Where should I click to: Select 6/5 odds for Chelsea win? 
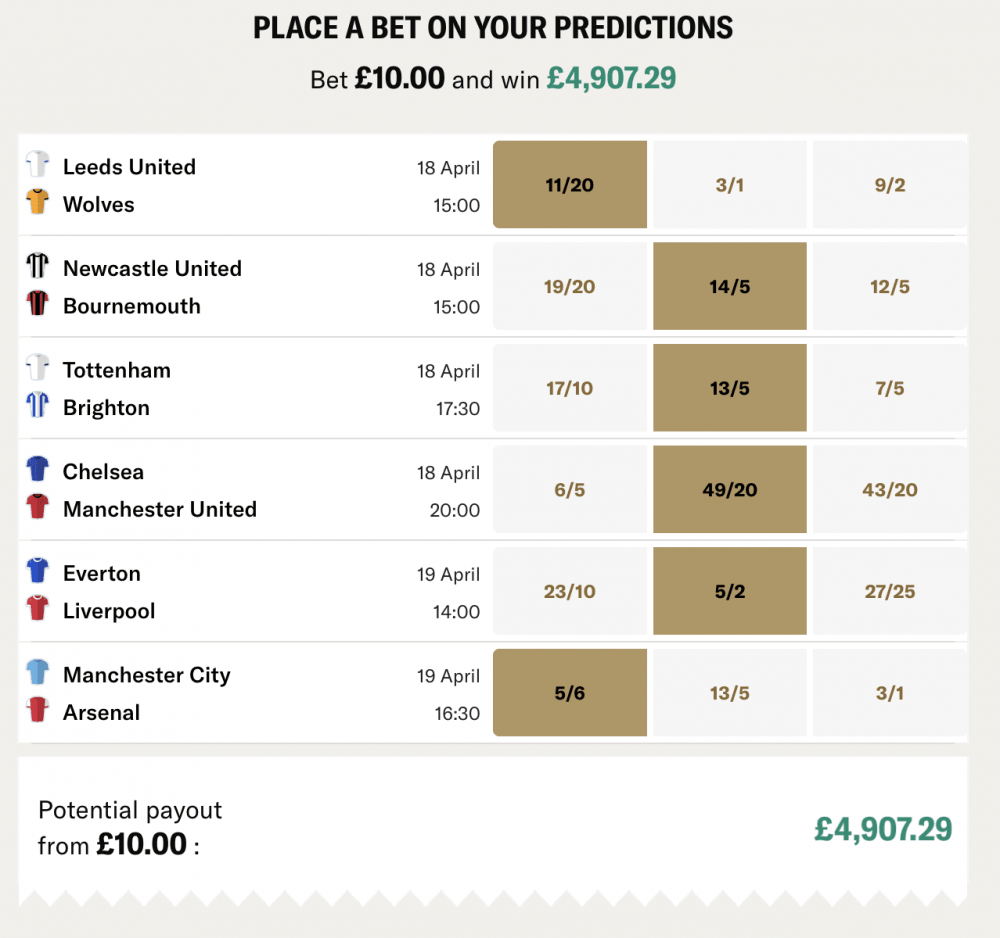click(x=569, y=489)
